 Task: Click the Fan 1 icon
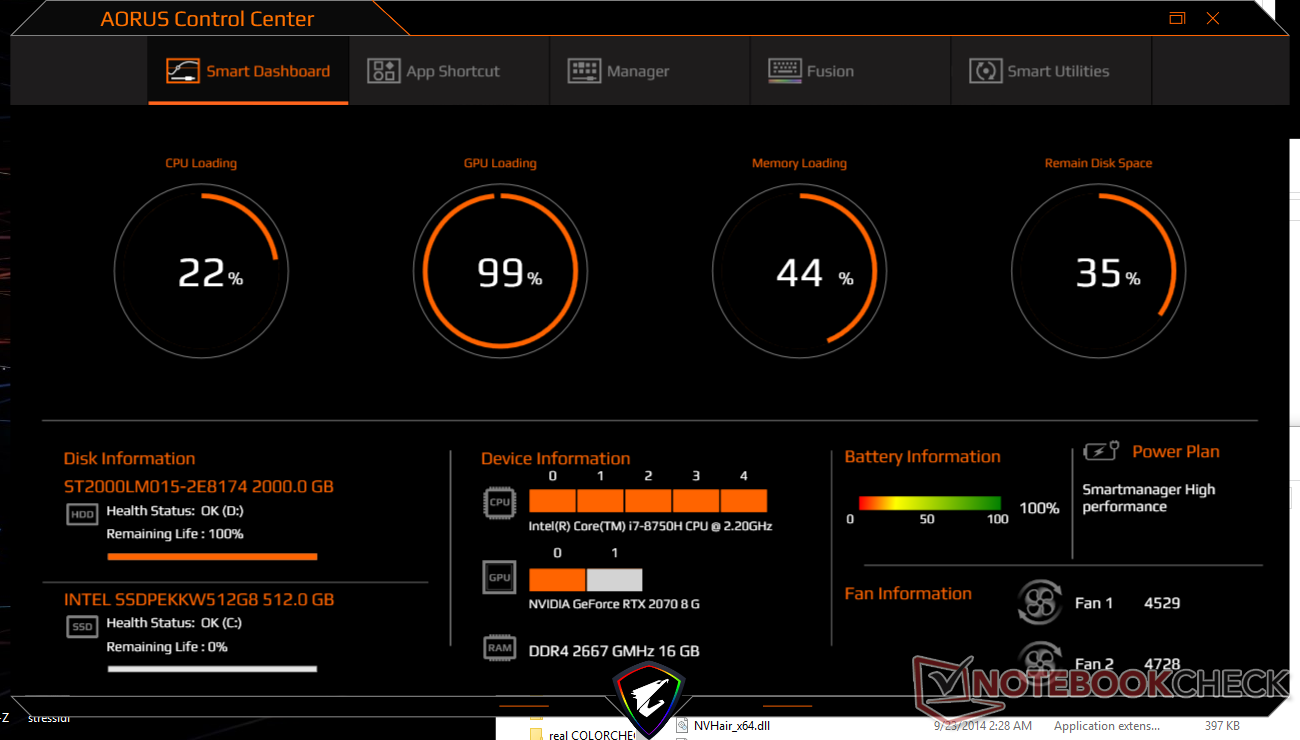click(1039, 602)
